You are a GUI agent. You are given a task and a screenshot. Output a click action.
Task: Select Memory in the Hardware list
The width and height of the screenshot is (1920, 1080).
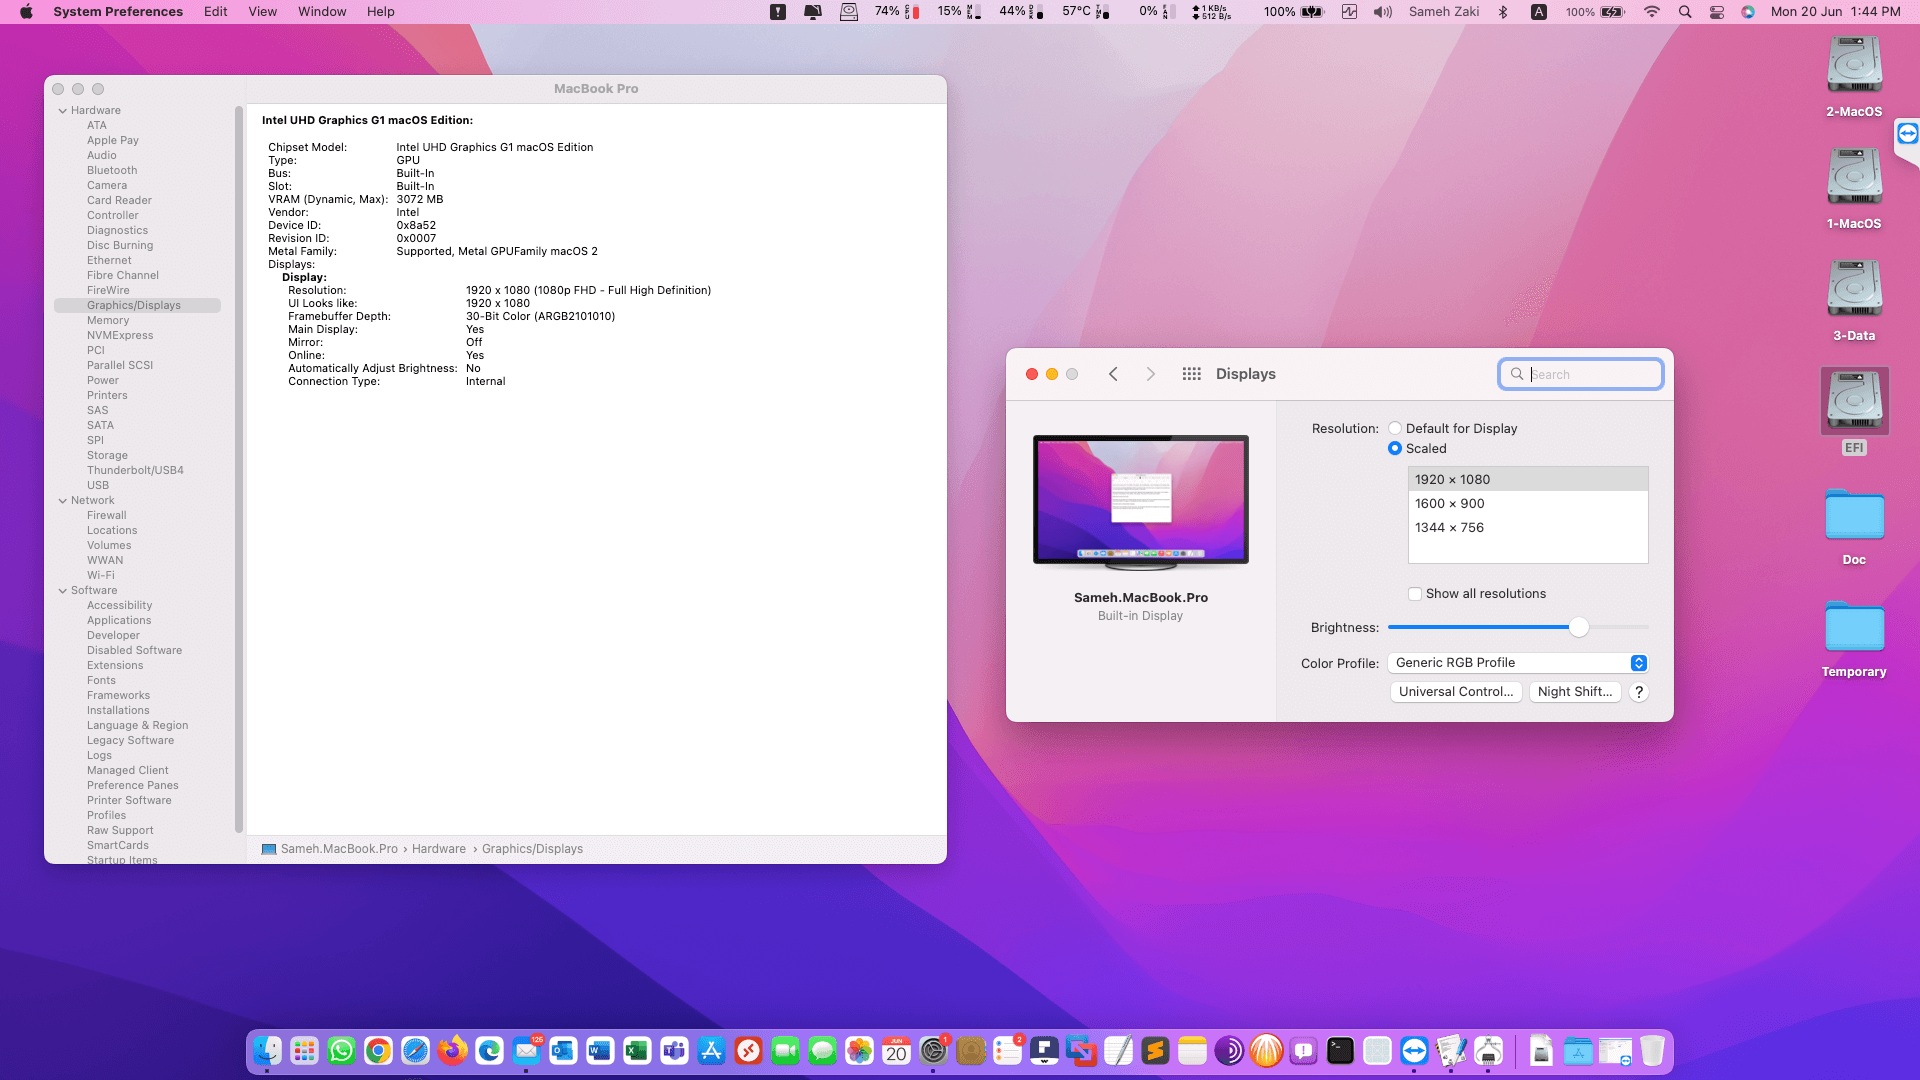pos(108,321)
